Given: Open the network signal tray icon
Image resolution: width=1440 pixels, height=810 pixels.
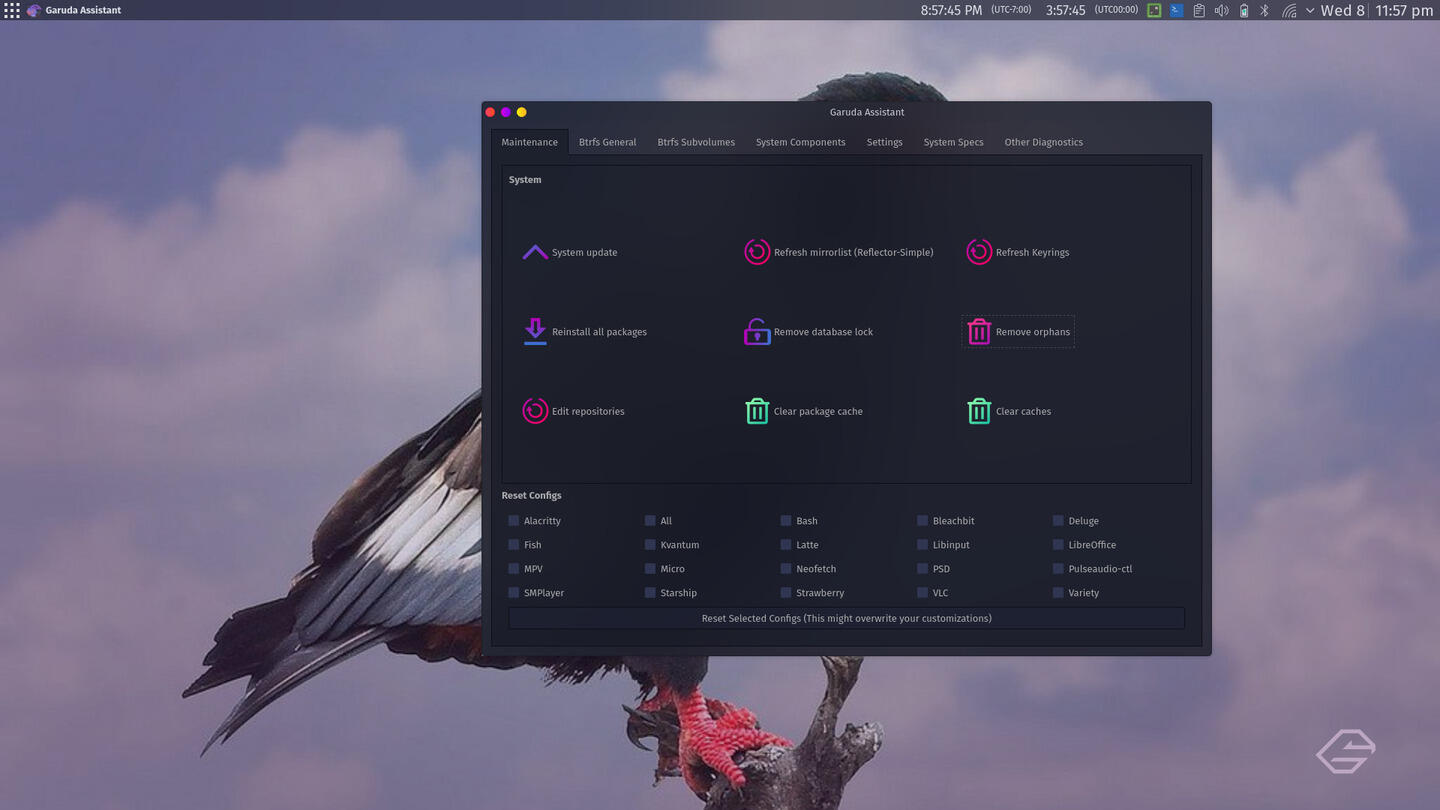Looking at the screenshot, I should (x=1289, y=10).
